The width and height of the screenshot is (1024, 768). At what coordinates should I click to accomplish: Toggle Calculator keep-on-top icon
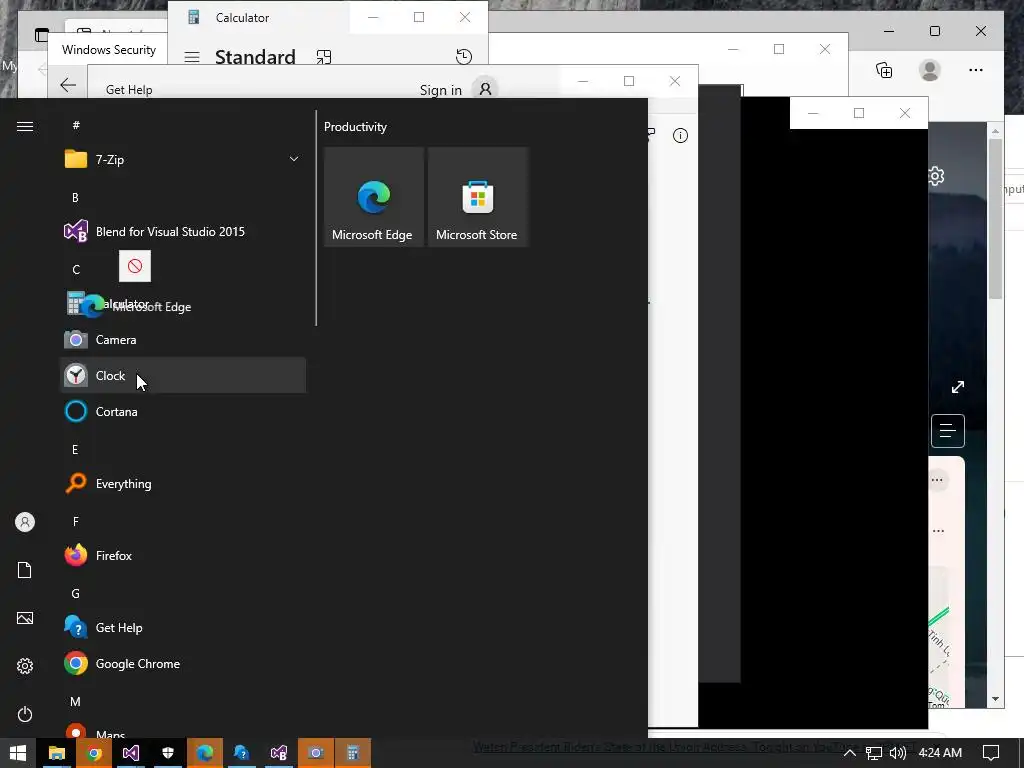[x=324, y=57]
